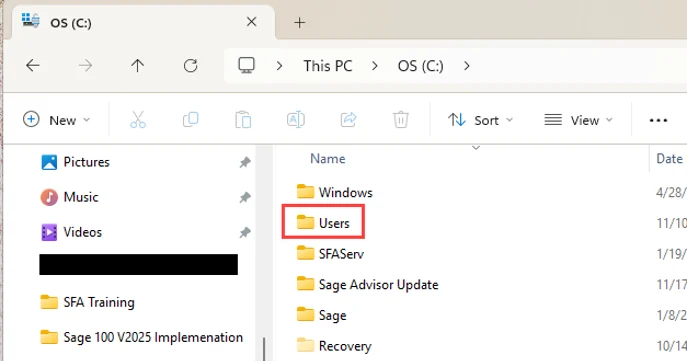Open the See more ellipsis menu
The image size is (687, 361).
pyautogui.click(x=658, y=120)
